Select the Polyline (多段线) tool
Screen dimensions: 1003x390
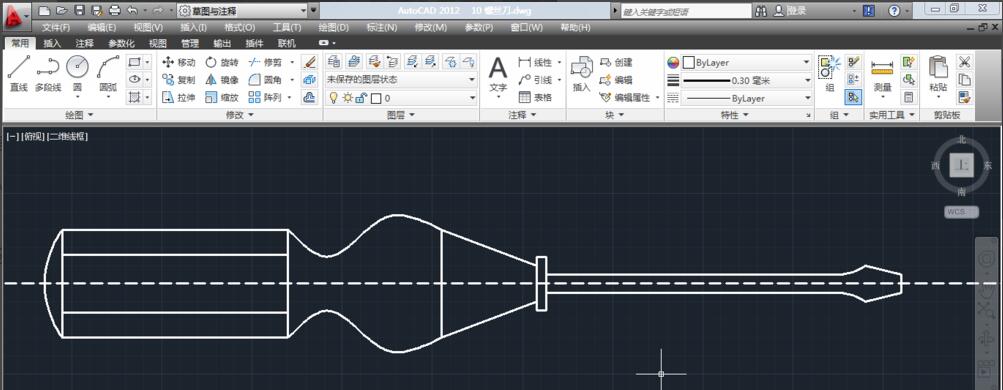(x=48, y=74)
